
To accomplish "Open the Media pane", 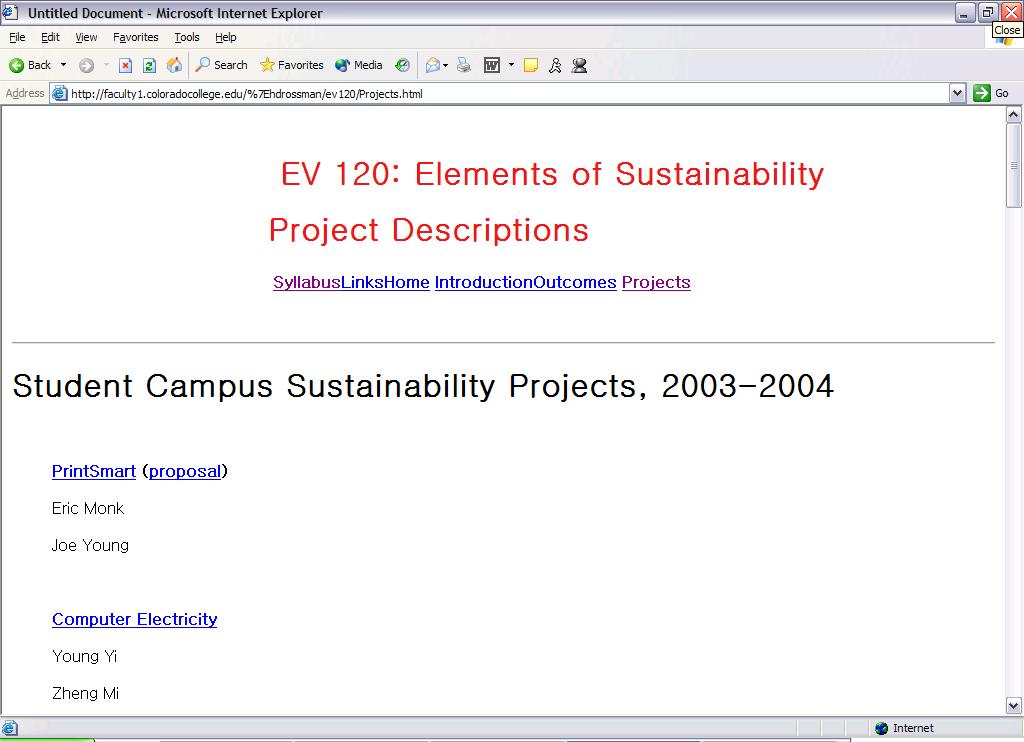I will 359,65.
